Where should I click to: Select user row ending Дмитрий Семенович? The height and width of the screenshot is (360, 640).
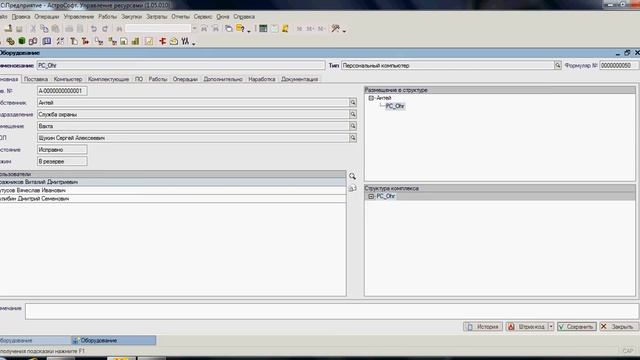click(172, 199)
